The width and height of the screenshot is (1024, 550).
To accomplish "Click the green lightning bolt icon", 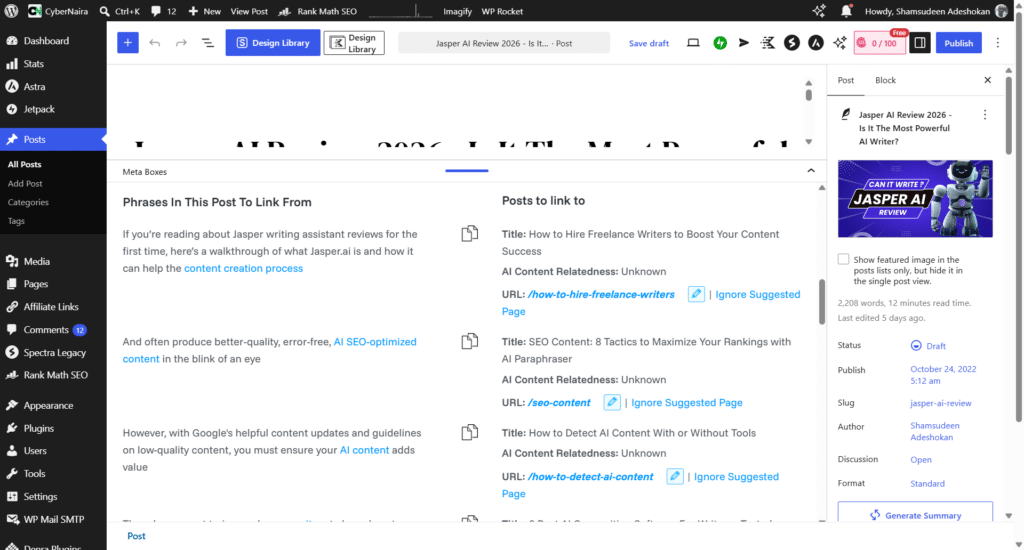I will 720,43.
